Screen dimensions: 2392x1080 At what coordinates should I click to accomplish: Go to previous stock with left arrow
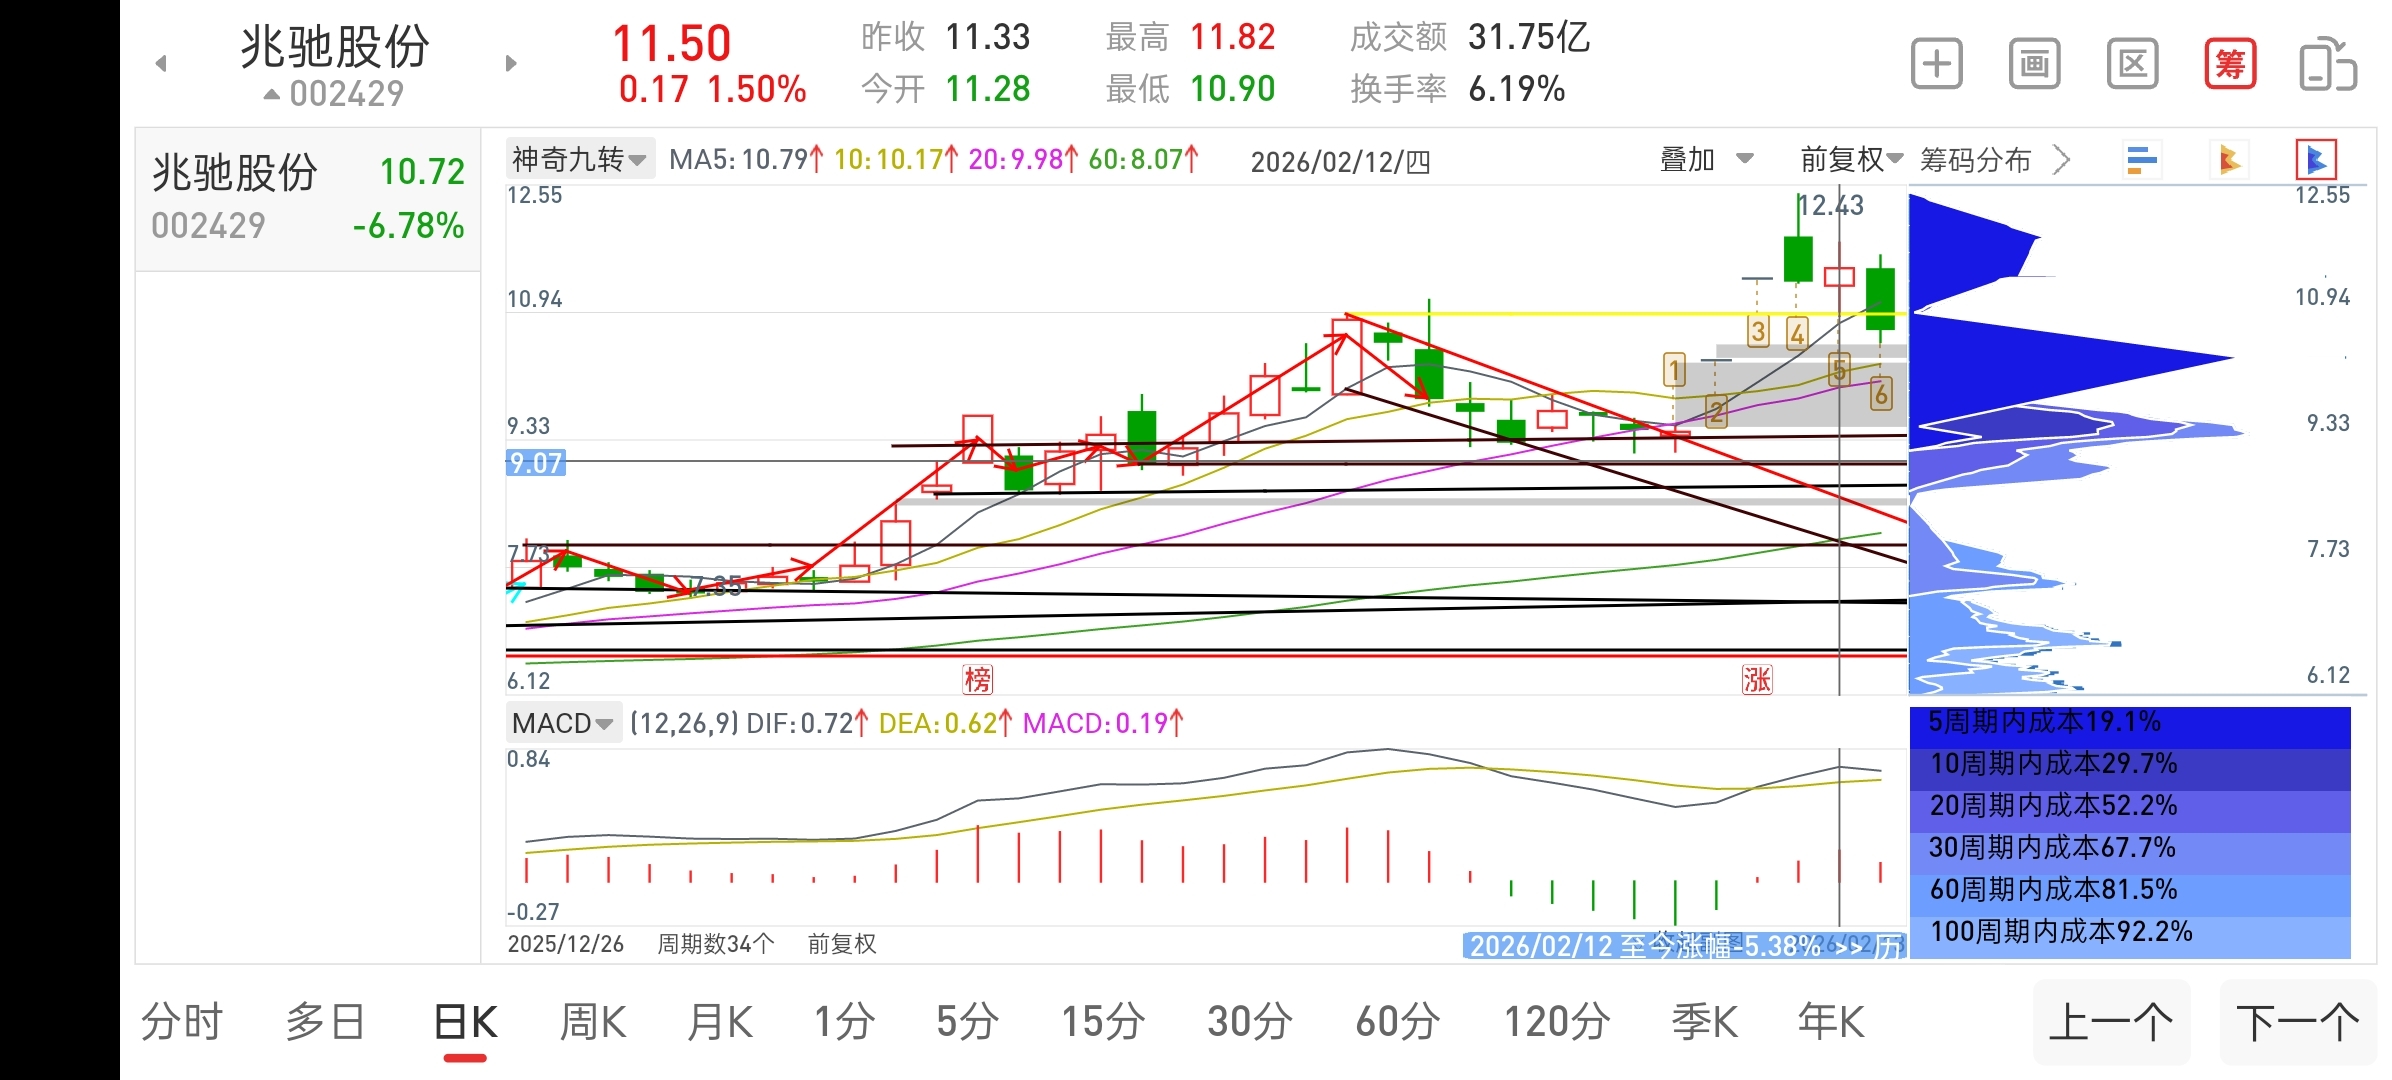(x=161, y=64)
